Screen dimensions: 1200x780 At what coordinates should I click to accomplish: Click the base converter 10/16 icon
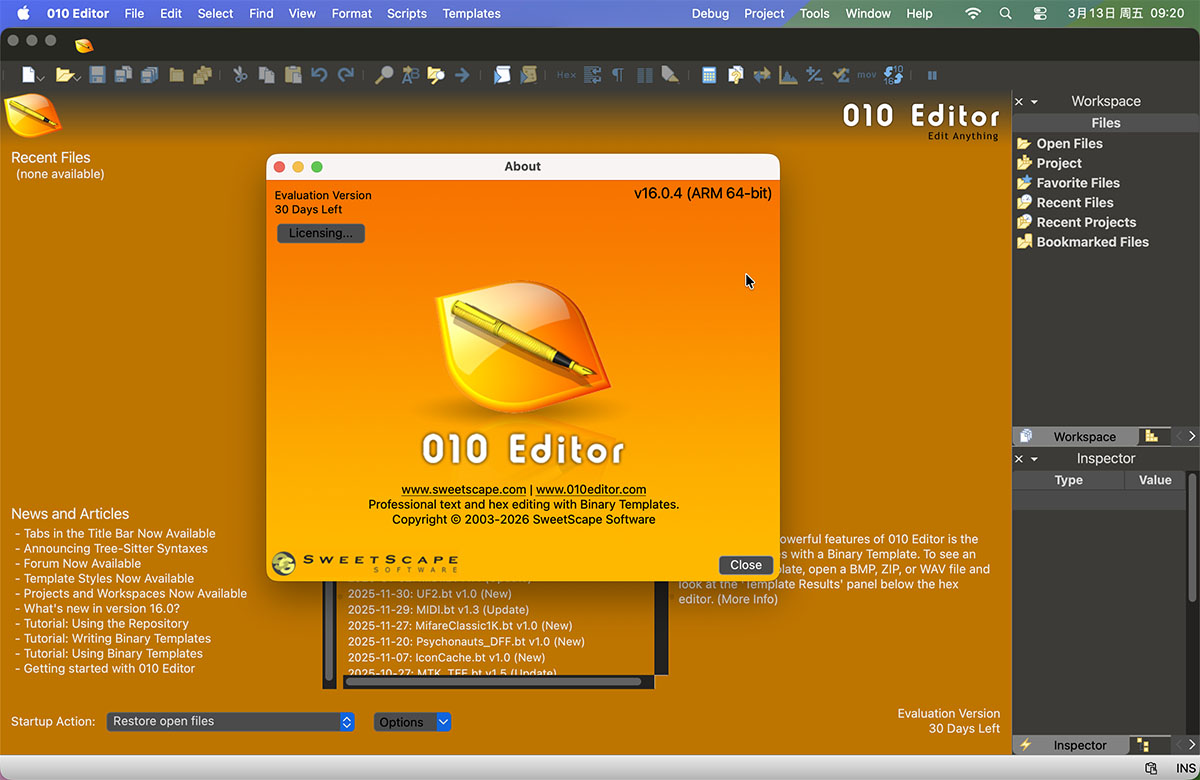[893, 75]
